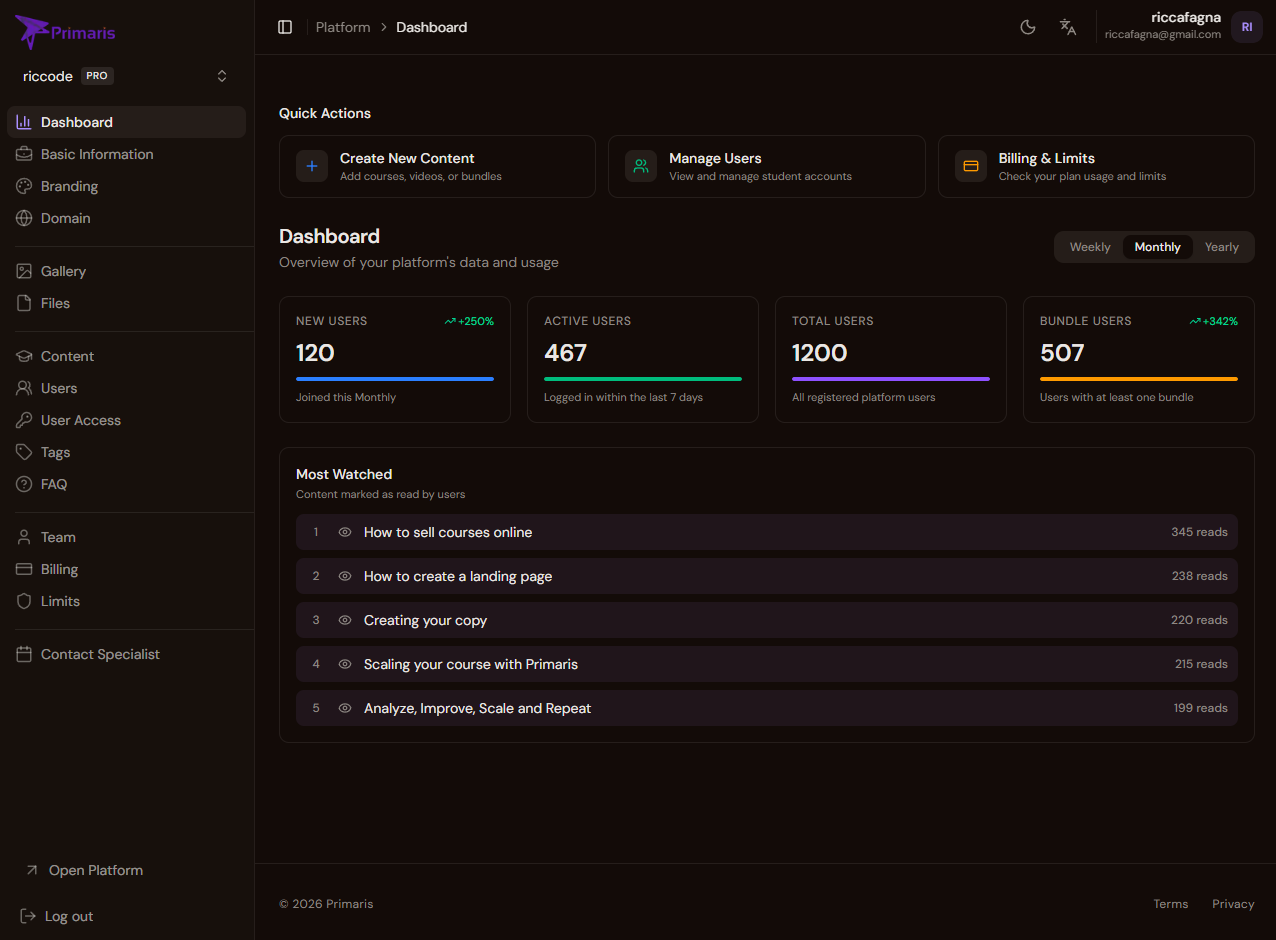Open Branding in the sidebar
This screenshot has width=1276, height=940.
pos(69,186)
